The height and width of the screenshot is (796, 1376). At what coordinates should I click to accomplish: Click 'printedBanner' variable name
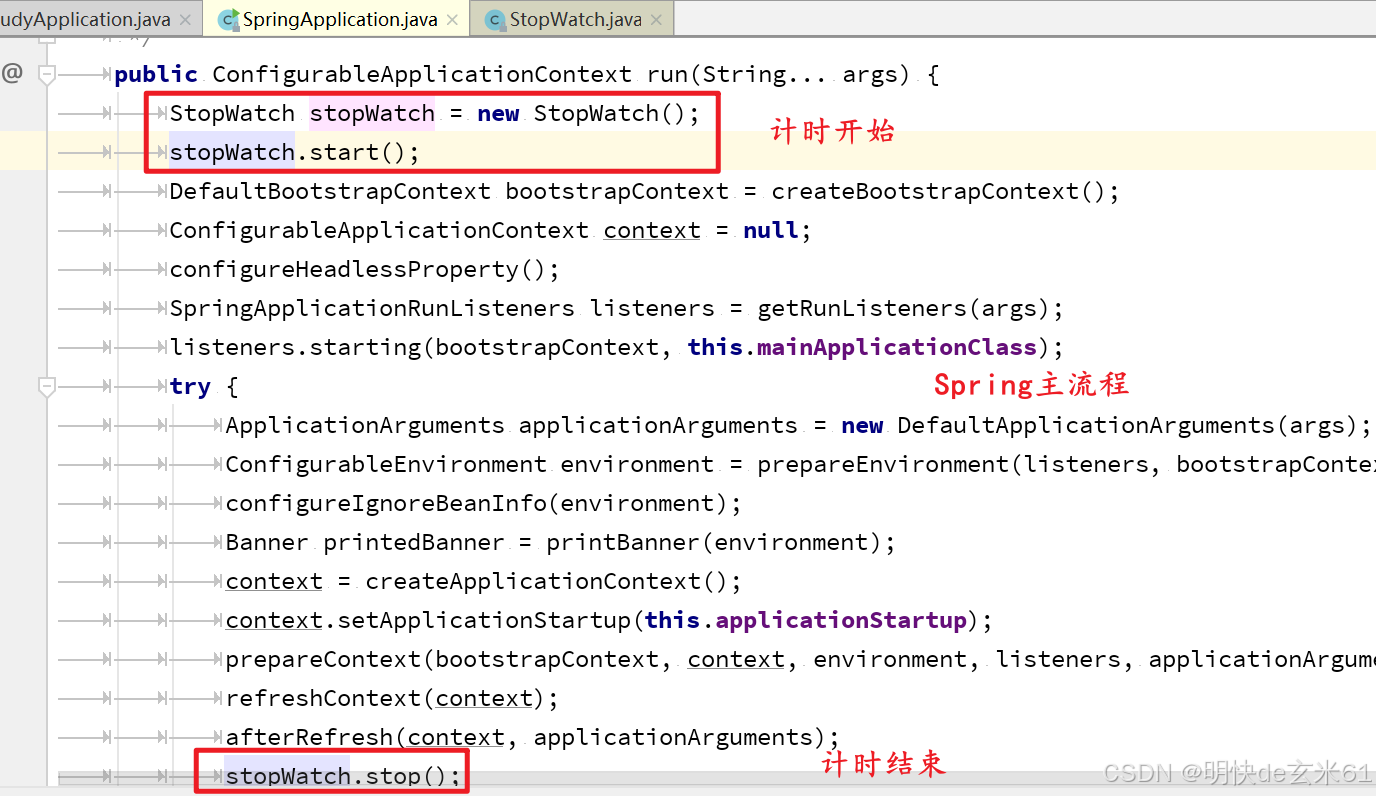[x=414, y=543]
